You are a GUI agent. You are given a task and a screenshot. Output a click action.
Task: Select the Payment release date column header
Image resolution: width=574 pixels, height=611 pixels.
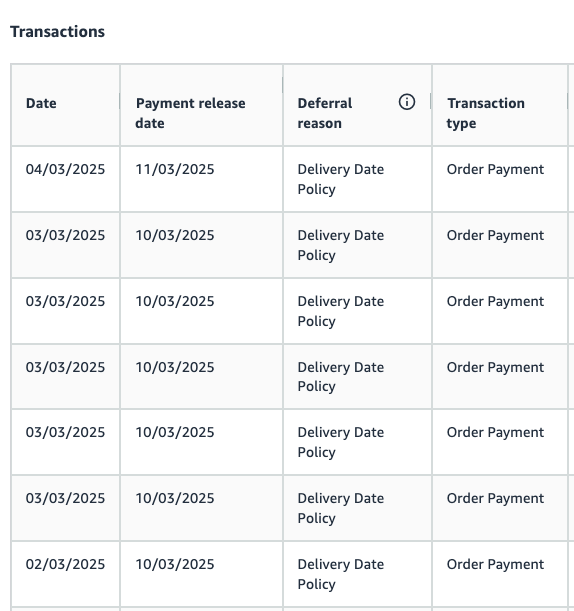pyautogui.click(x=190, y=113)
